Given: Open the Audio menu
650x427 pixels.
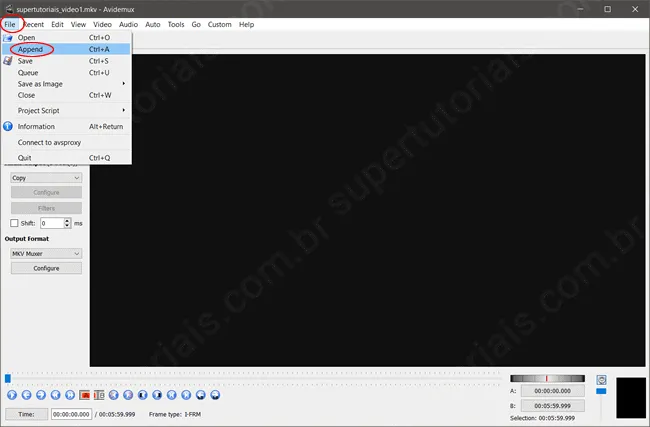Looking at the screenshot, I should pyautogui.click(x=128, y=24).
